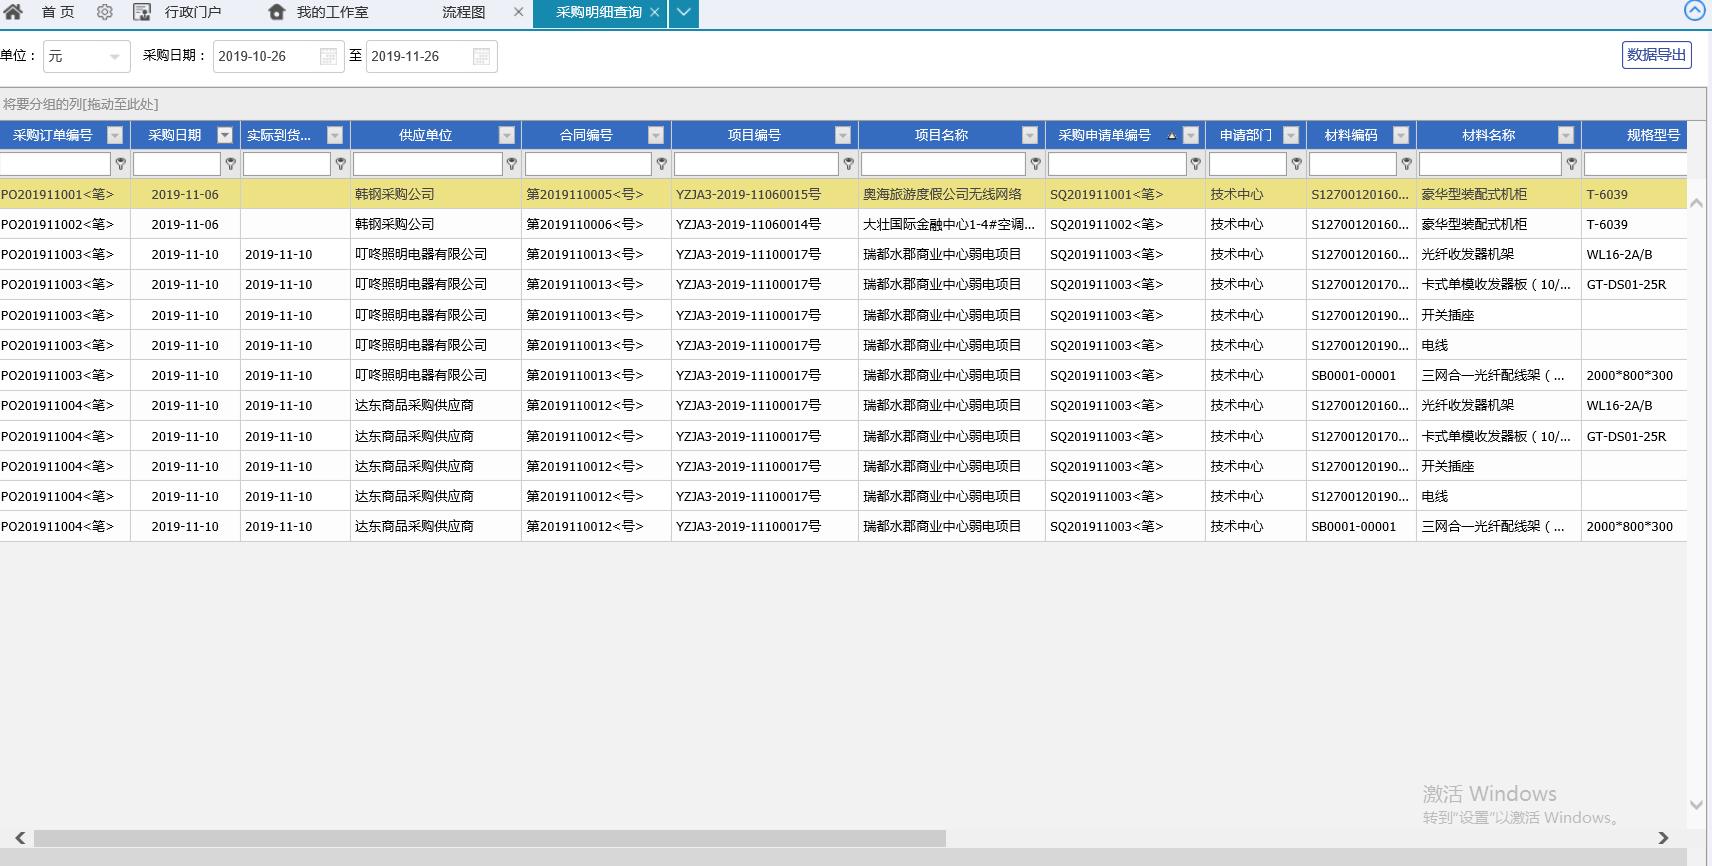1712x866 pixels.
Task: Open the 材料名称 column header dropdown
Action: pos(1566,135)
